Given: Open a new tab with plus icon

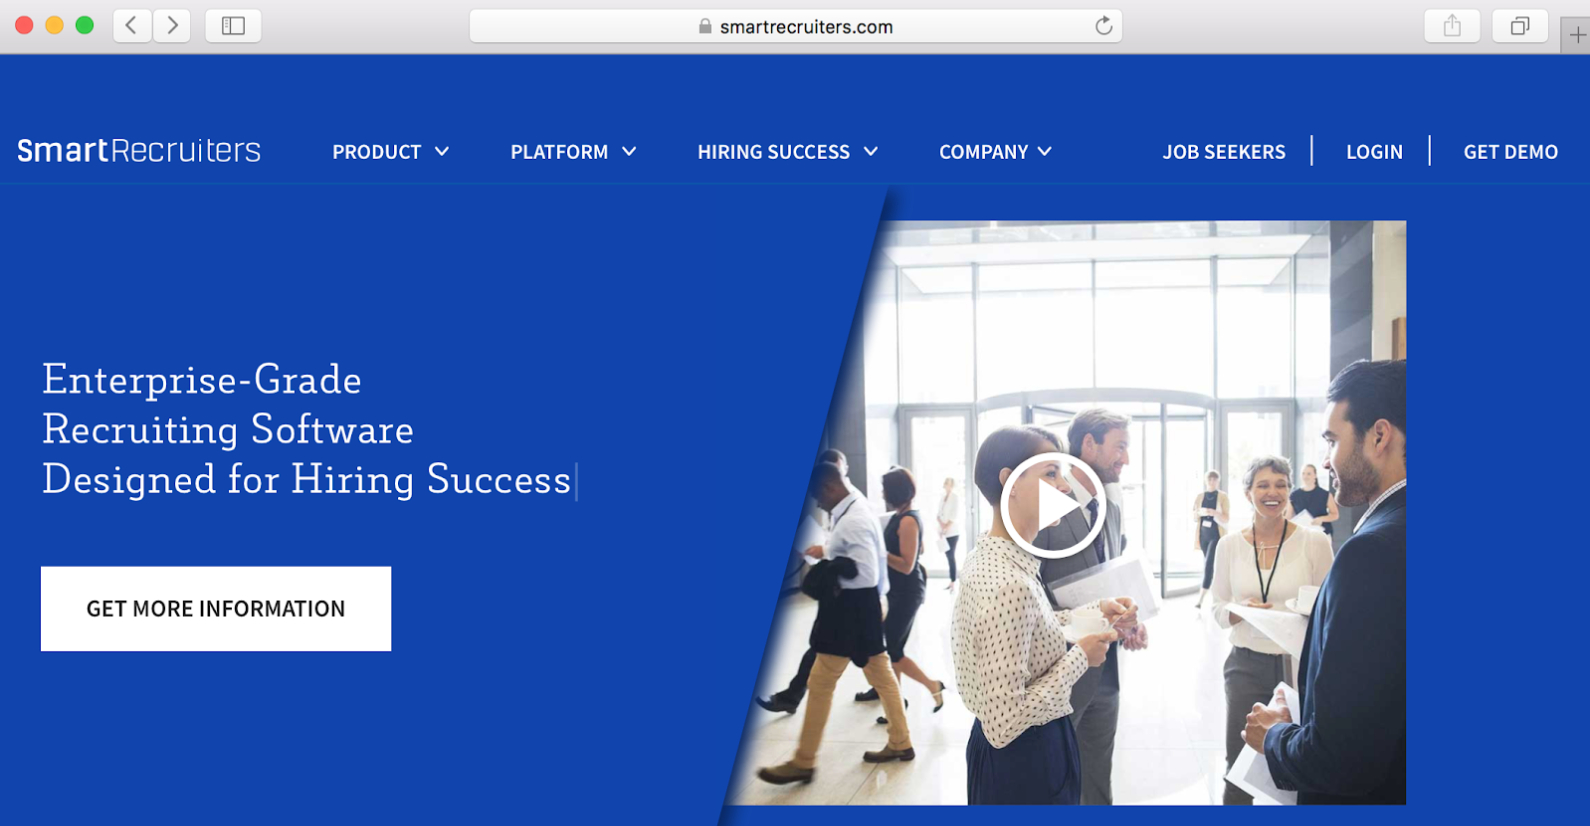Looking at the screenshot, I should coord(1577,36).
